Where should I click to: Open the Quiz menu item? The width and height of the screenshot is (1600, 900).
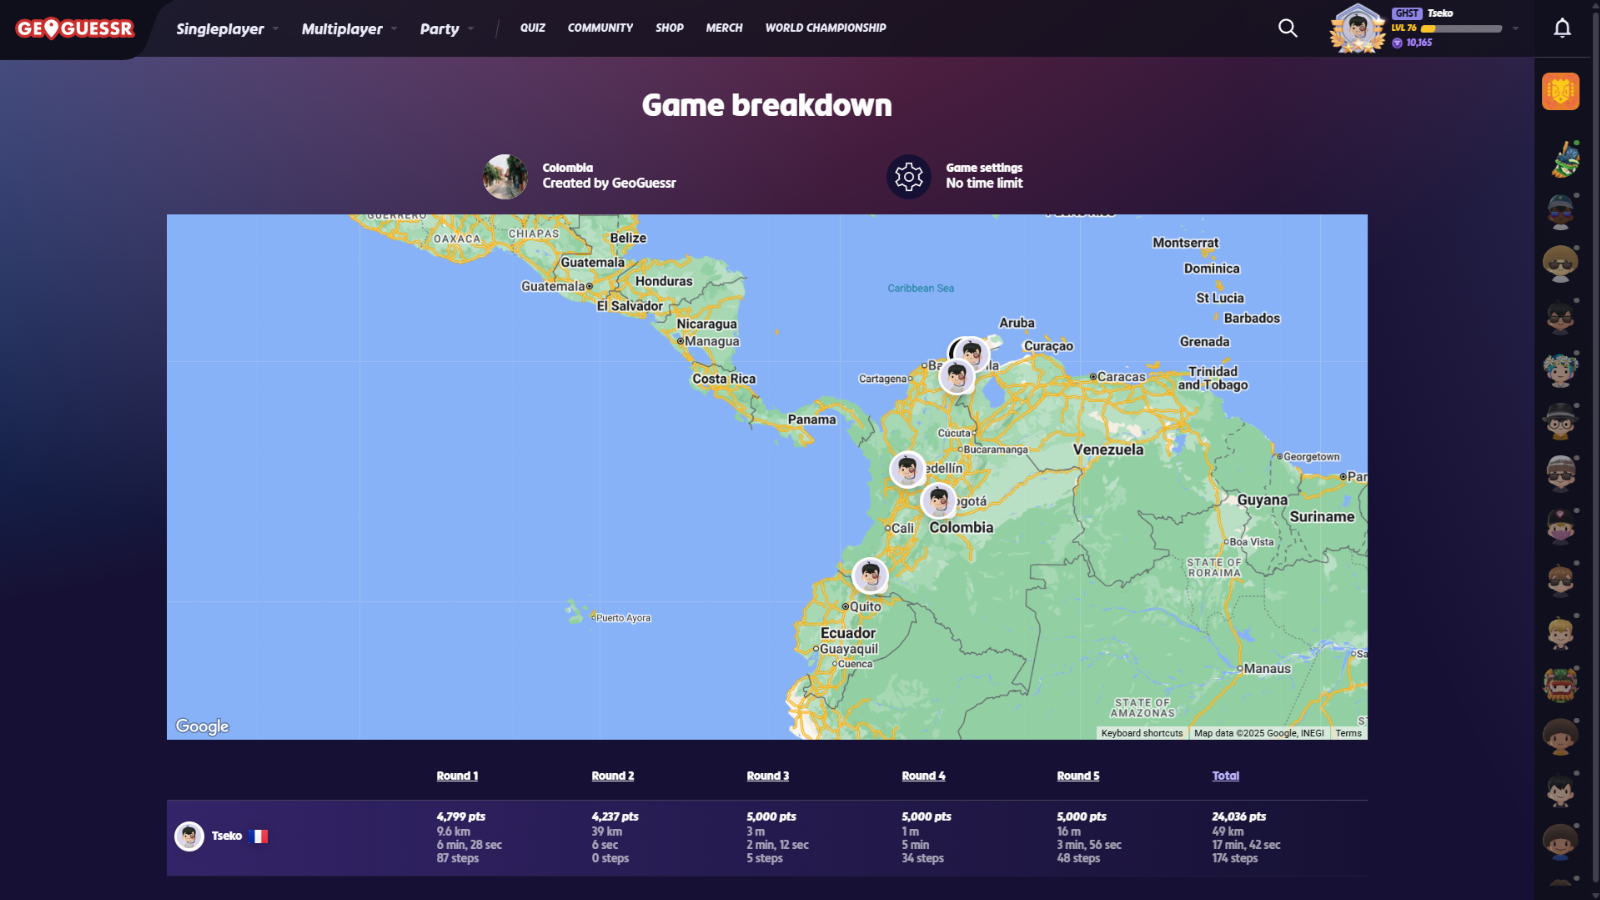(x=532, y=28)
